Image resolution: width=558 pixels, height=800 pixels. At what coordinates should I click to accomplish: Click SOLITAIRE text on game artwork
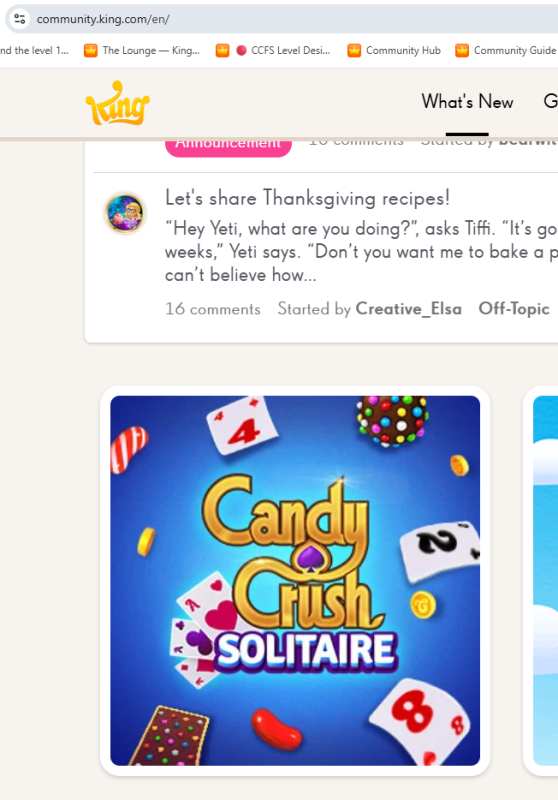(x=307, y=652)
